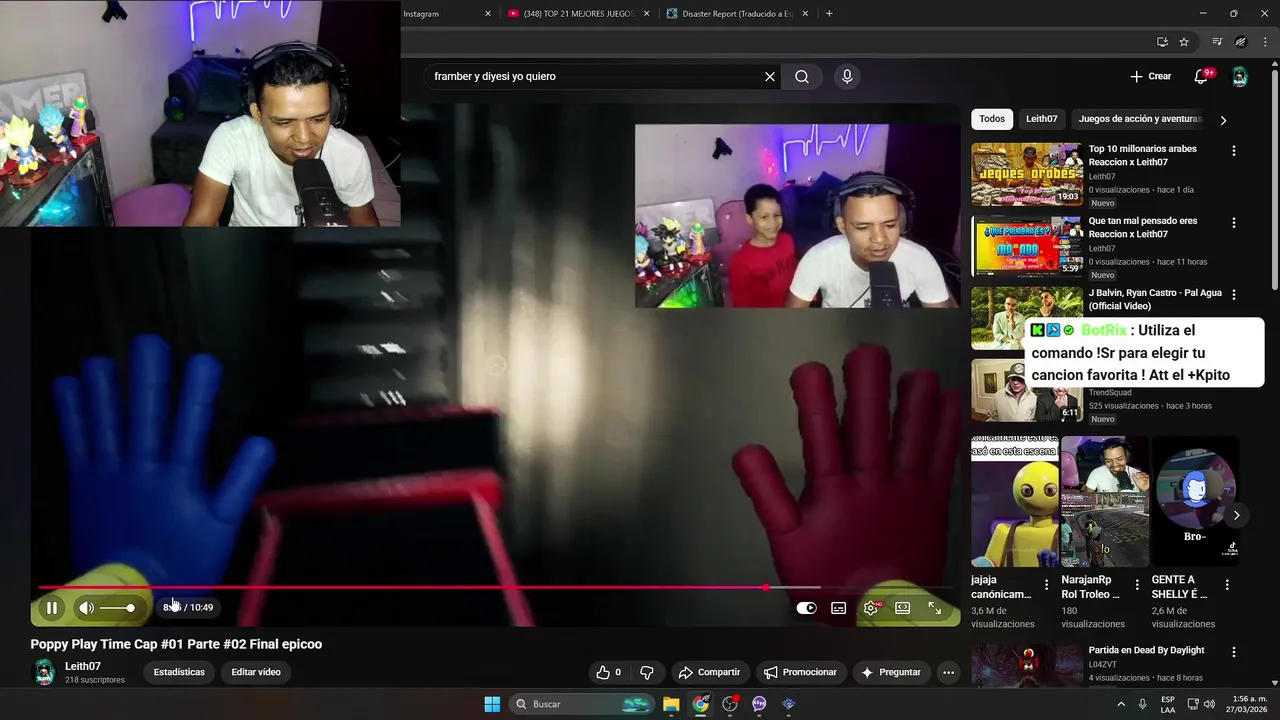The width and height of the screenshot is (1280, 720).
Task: Open more actions menu beside Preguntar
Action: pos(948,672)
